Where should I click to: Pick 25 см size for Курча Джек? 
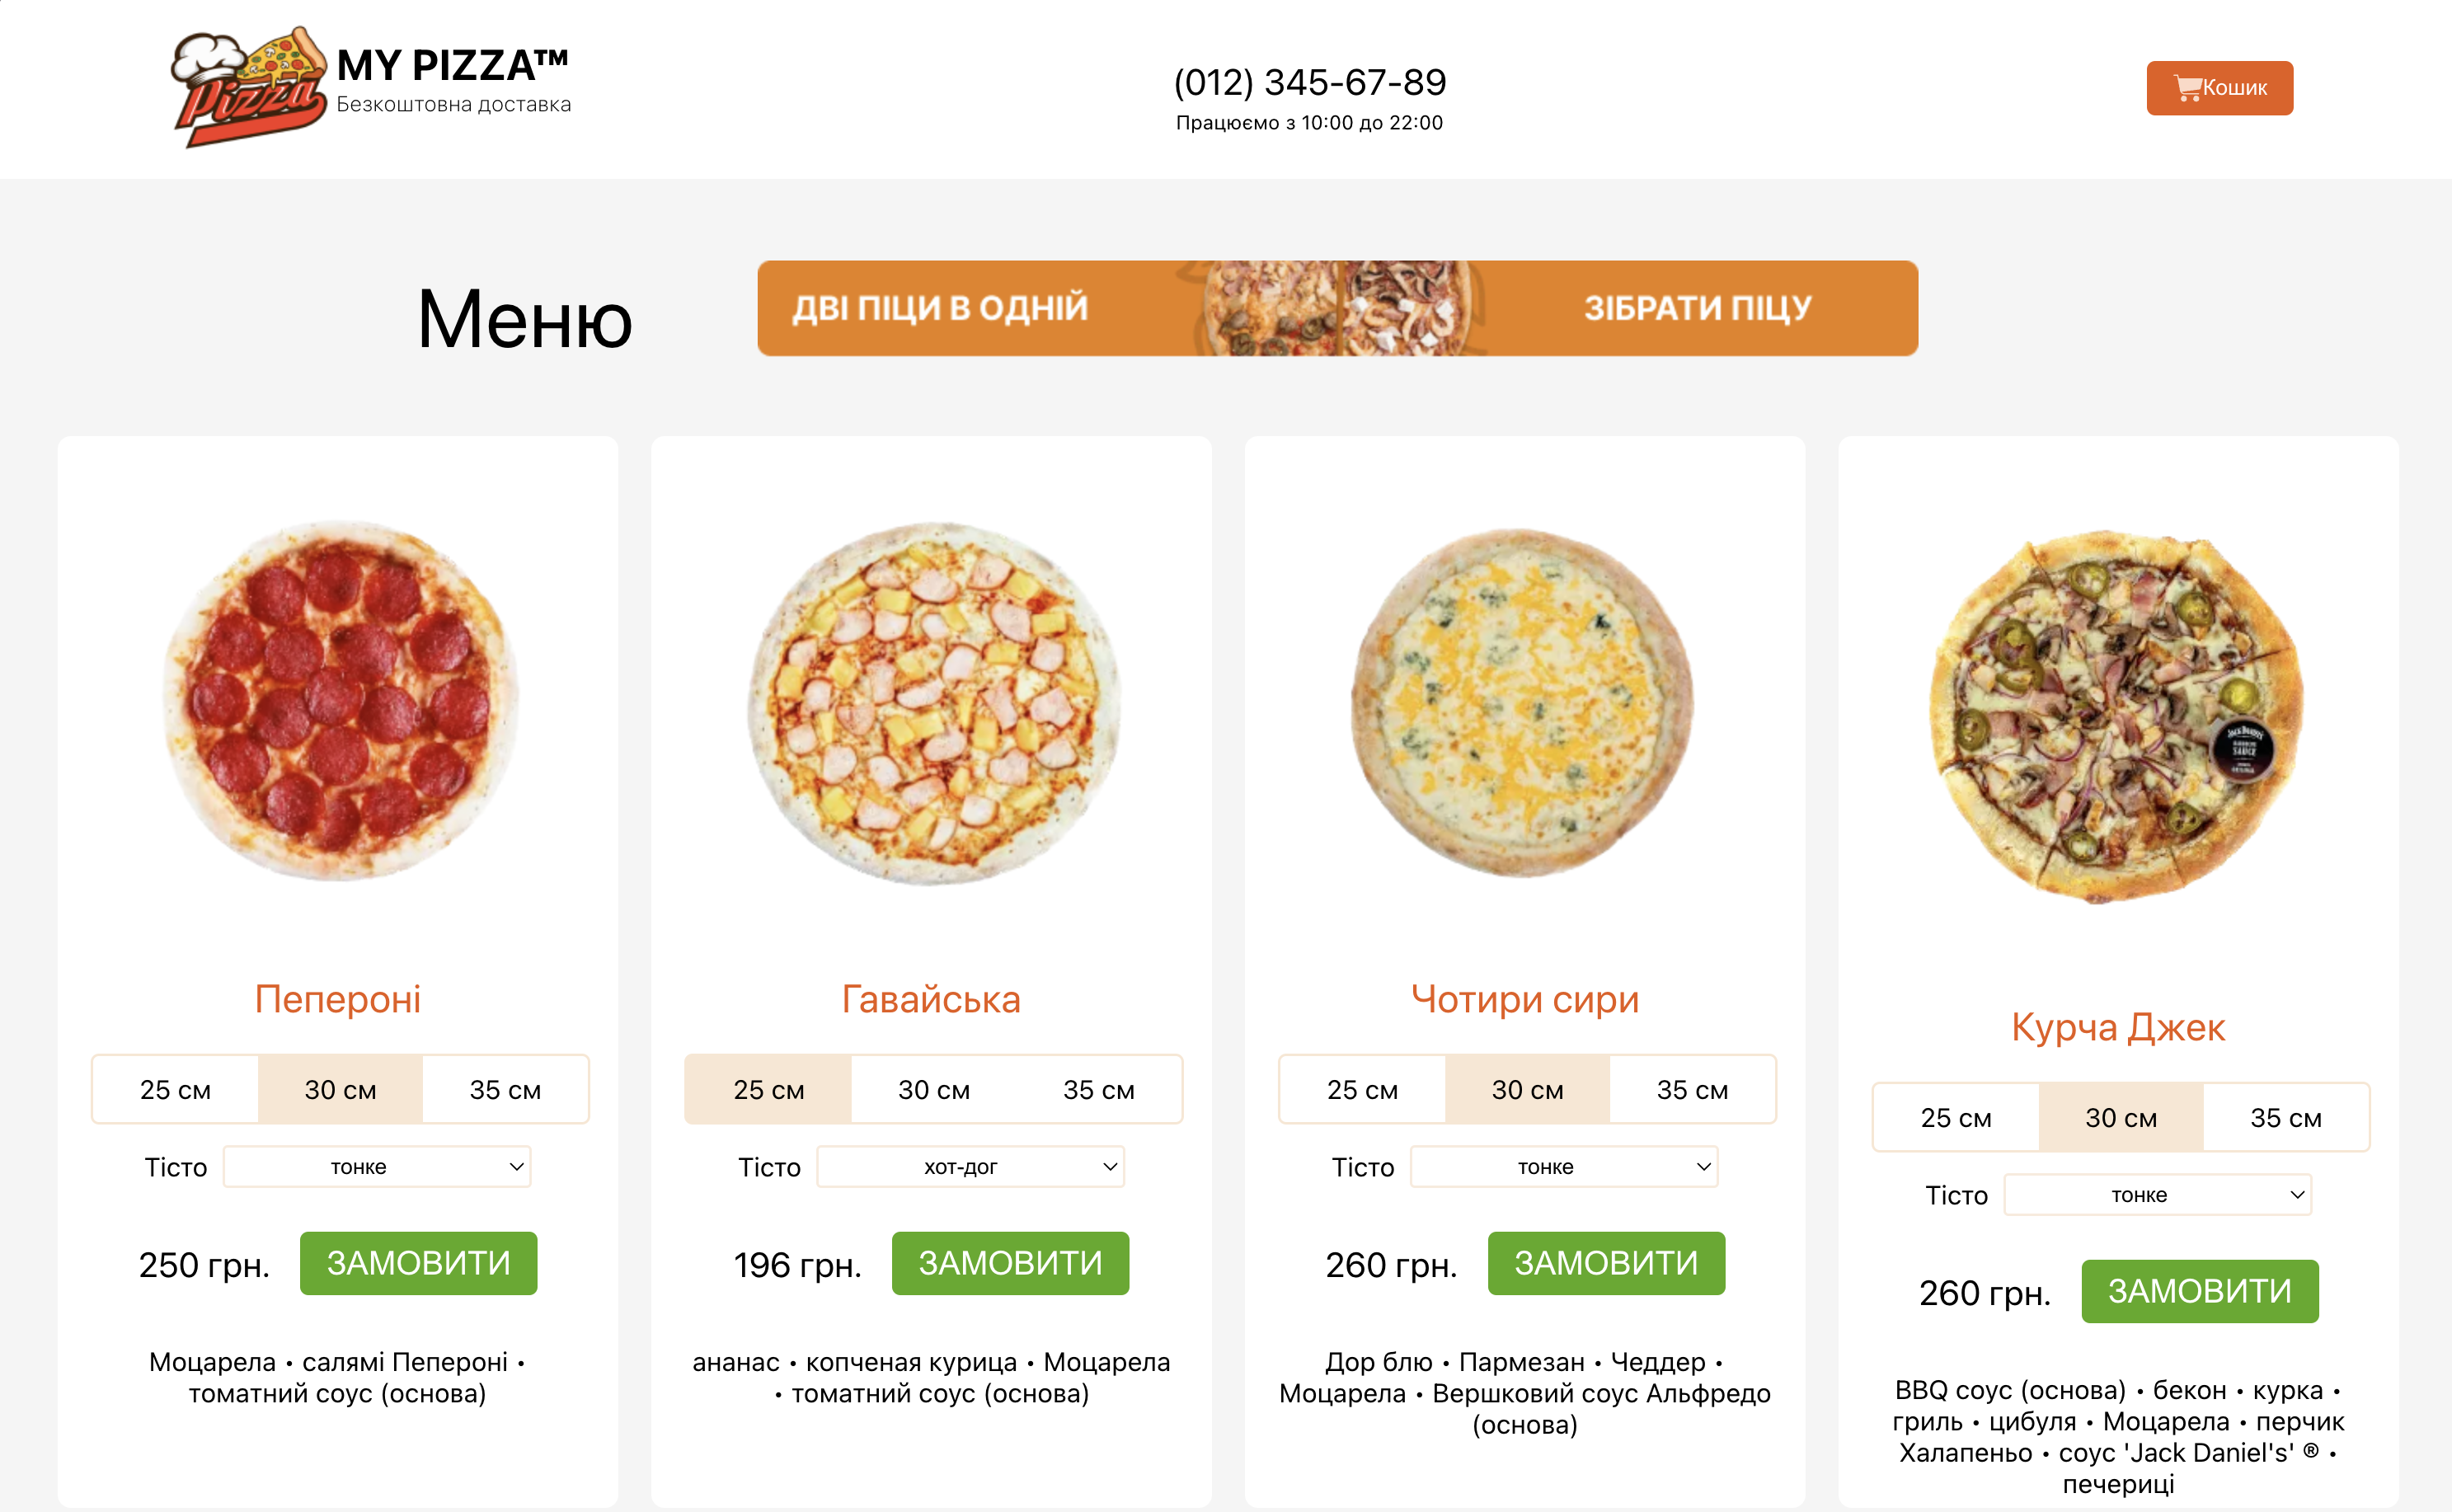1955,1117
